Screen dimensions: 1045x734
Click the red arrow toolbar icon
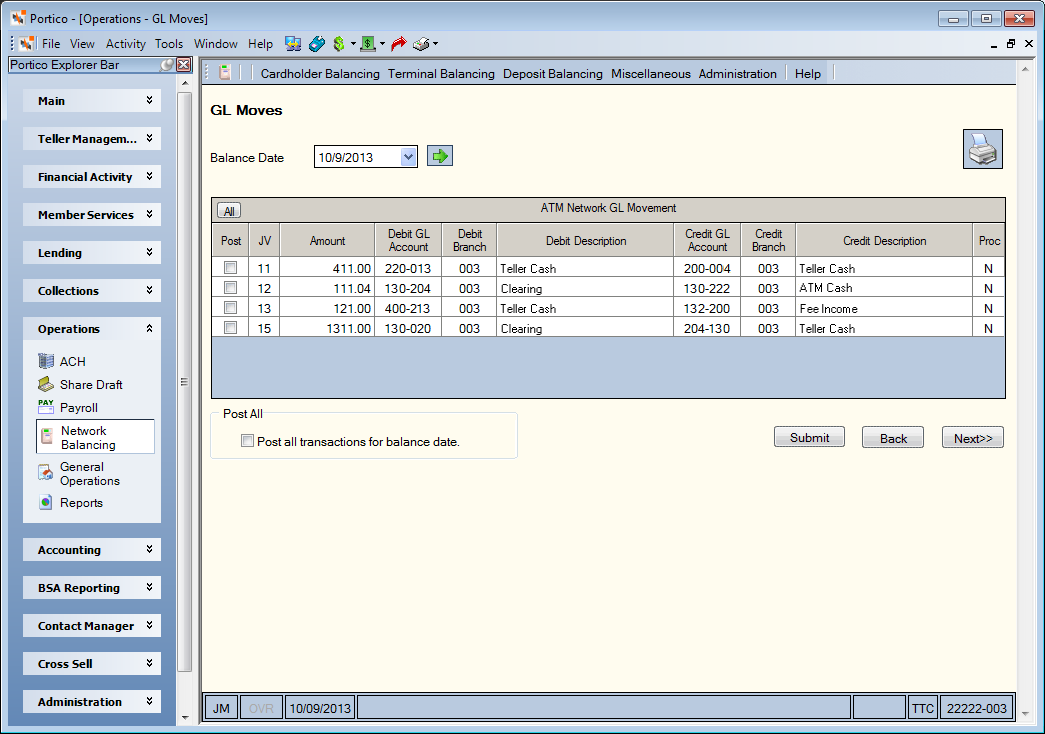pos(399,44)
